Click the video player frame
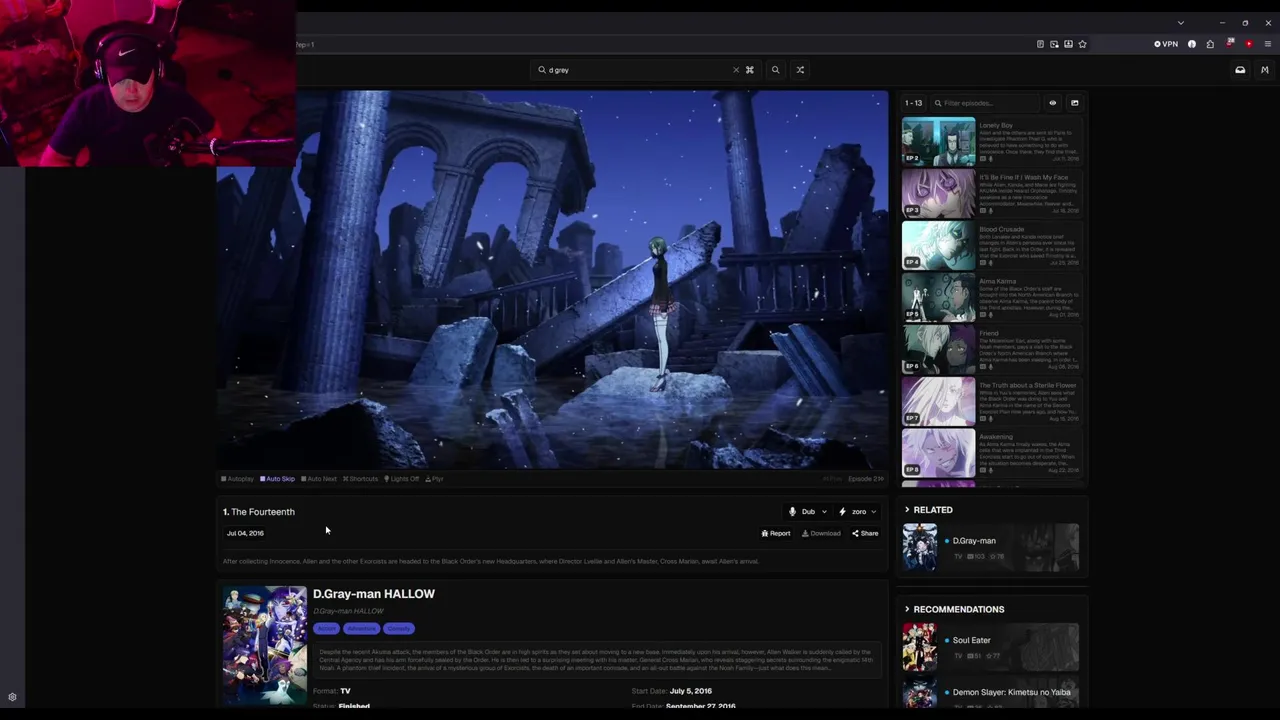Screen dimensions: 1280x720 [x=552, y=280]
